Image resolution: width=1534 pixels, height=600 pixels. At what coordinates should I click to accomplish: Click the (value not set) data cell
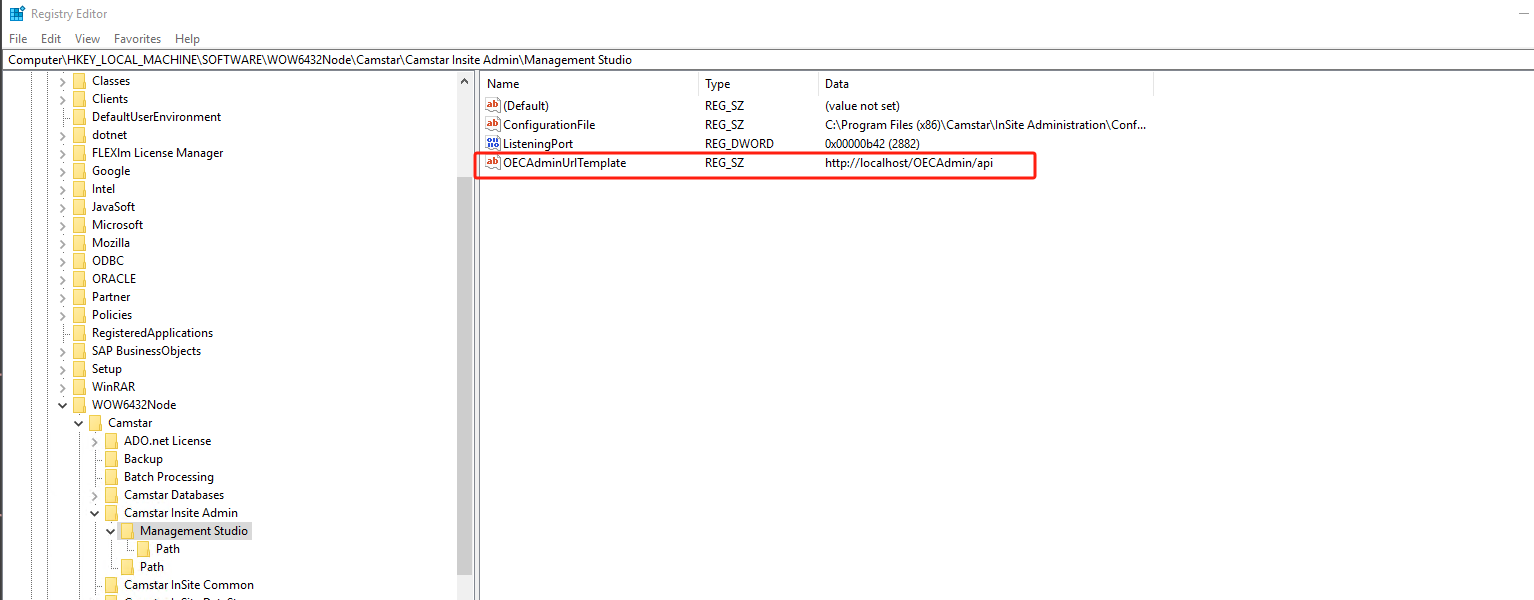pyautogui.click(x=862, y=105)
